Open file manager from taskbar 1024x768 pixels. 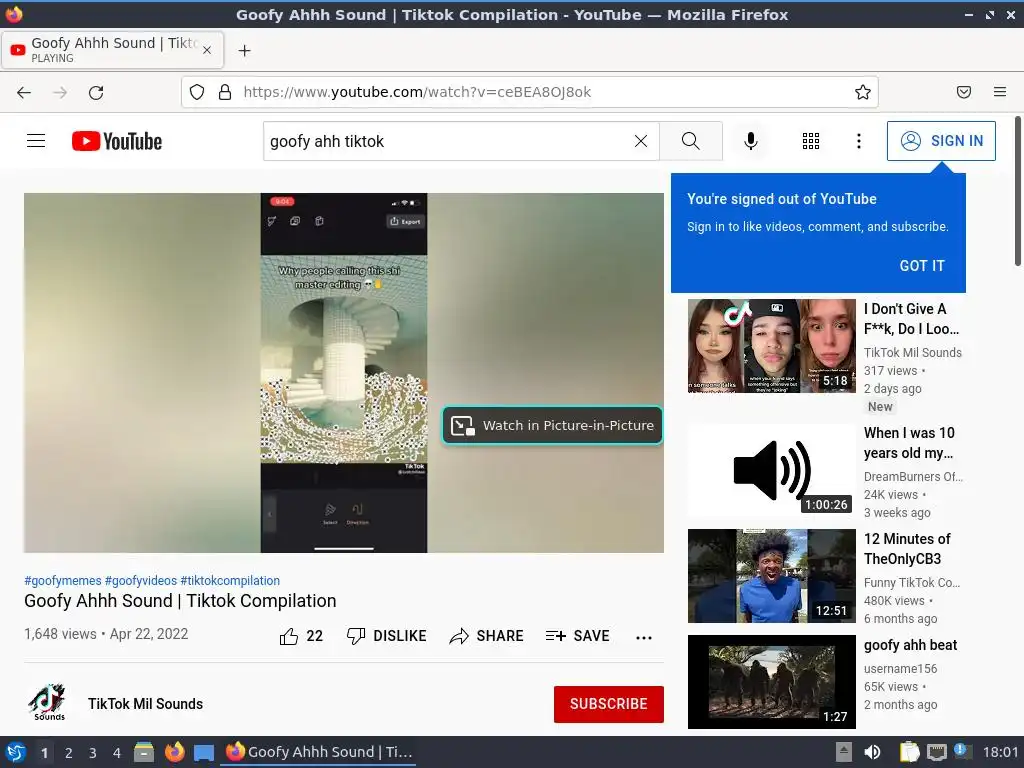144,752
